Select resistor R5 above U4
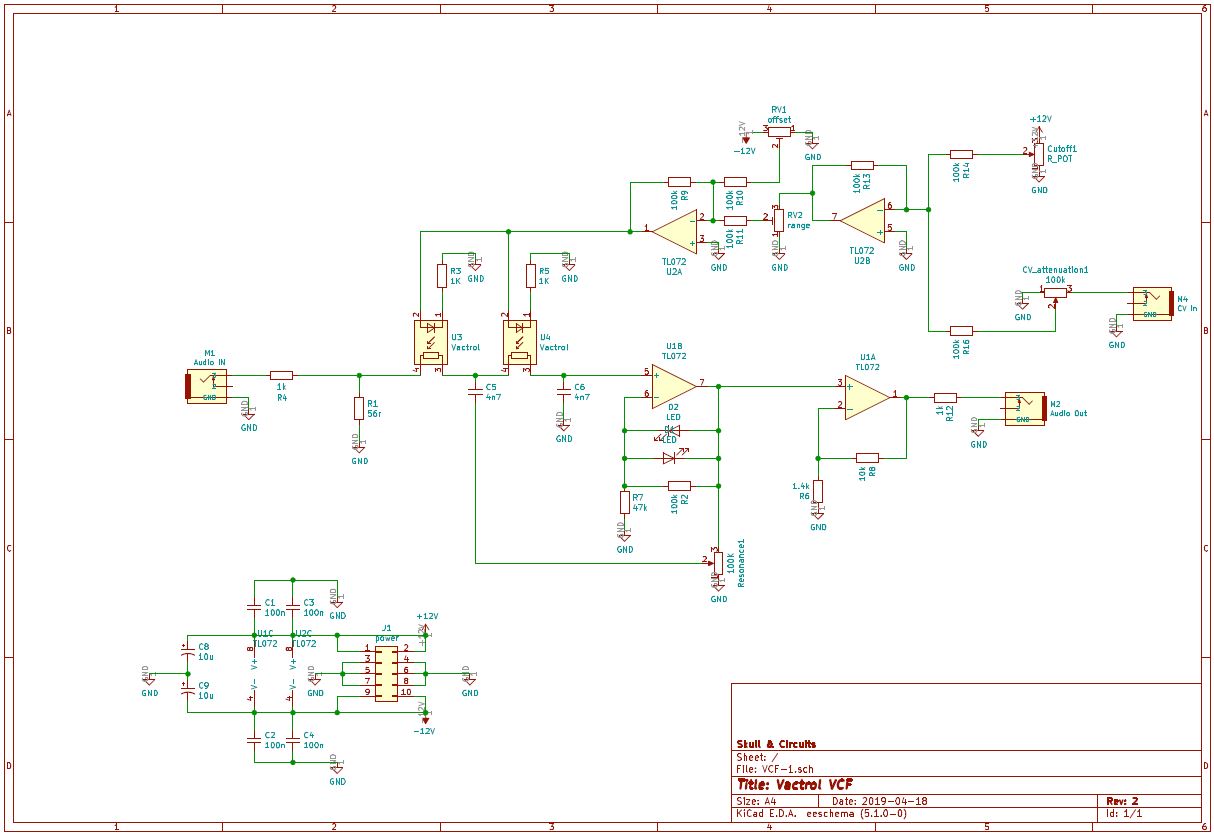The width and height of the screenshot is (1214, 834). coord(529,275)
